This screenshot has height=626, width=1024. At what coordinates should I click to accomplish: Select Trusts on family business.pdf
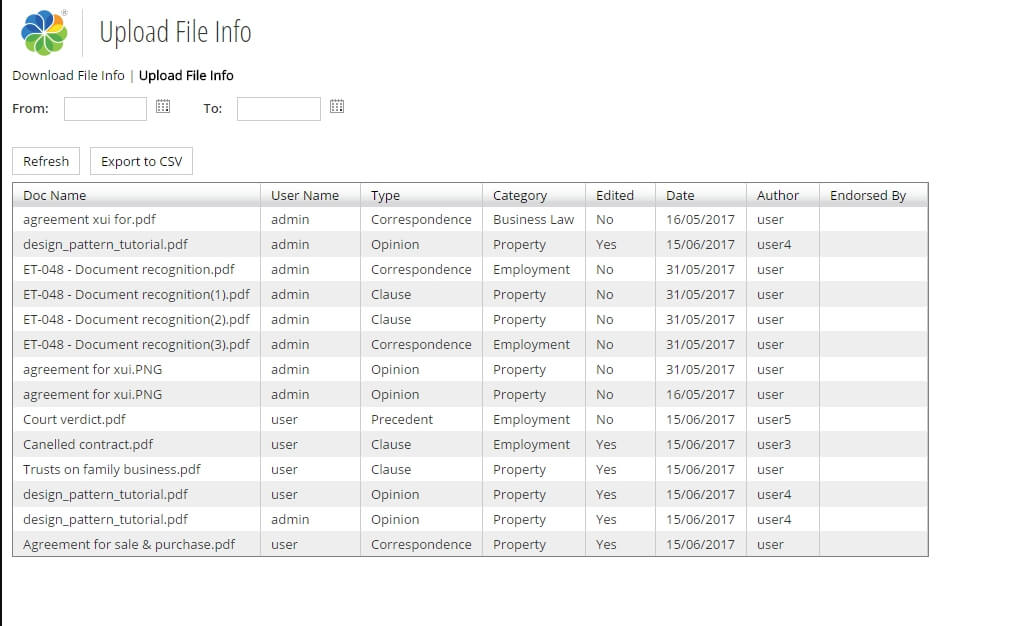tap(112, 469)
